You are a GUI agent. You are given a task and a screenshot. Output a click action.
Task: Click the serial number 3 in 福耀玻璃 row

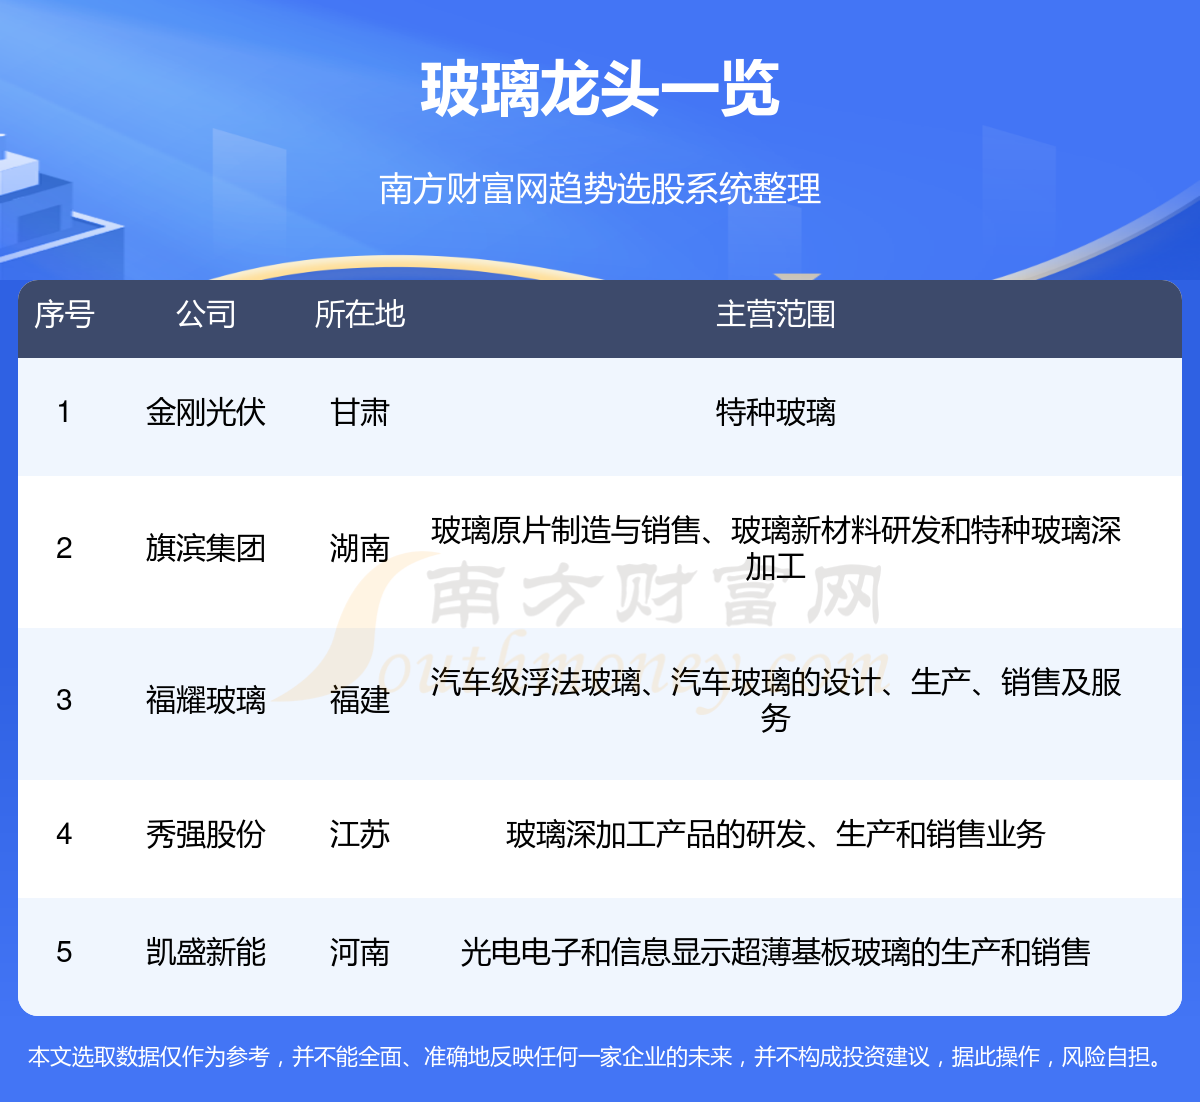coord(64,700)
